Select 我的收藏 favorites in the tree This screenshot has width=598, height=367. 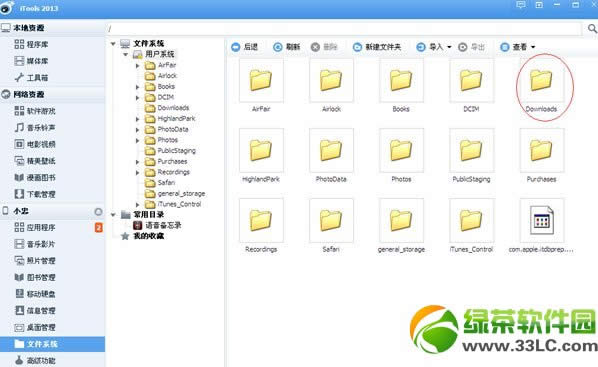click(x=142, y=236)
